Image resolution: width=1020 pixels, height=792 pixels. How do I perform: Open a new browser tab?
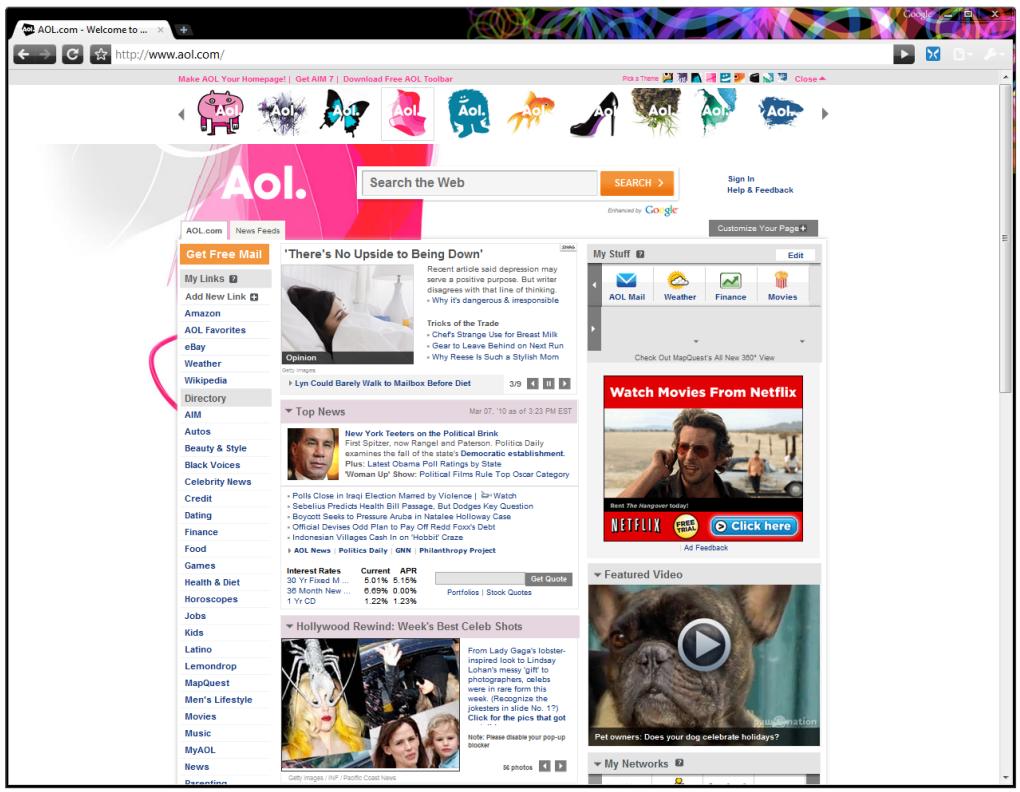click(184, 29)
